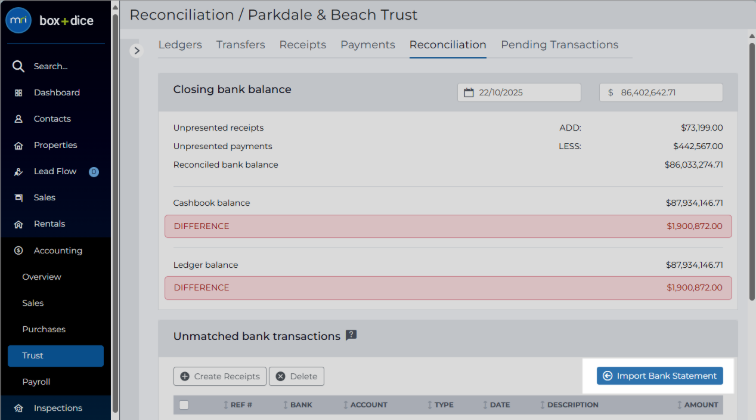
Task: Click the closing bank balance amount field
Action: [x=661, y=93]
